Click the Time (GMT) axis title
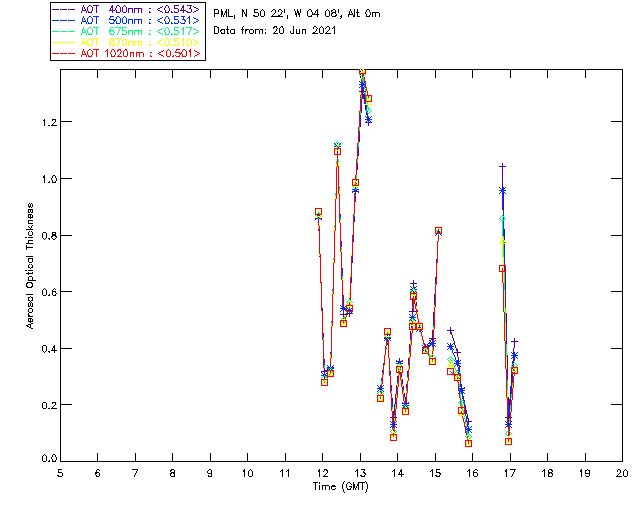The image size is (640, 512). [341, 487]
